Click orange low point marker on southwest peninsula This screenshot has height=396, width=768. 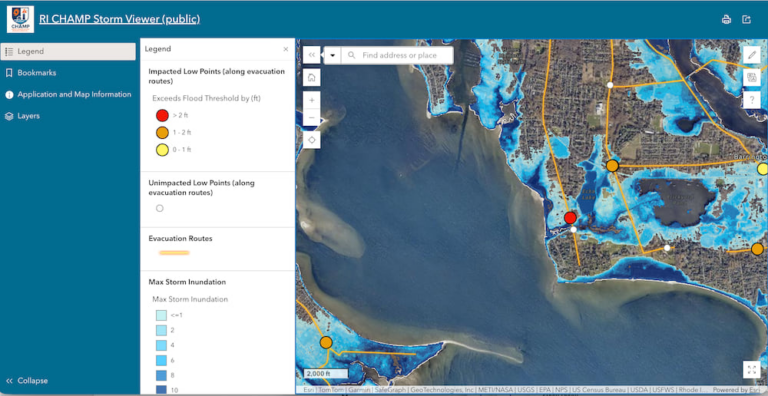pos(326,342)
